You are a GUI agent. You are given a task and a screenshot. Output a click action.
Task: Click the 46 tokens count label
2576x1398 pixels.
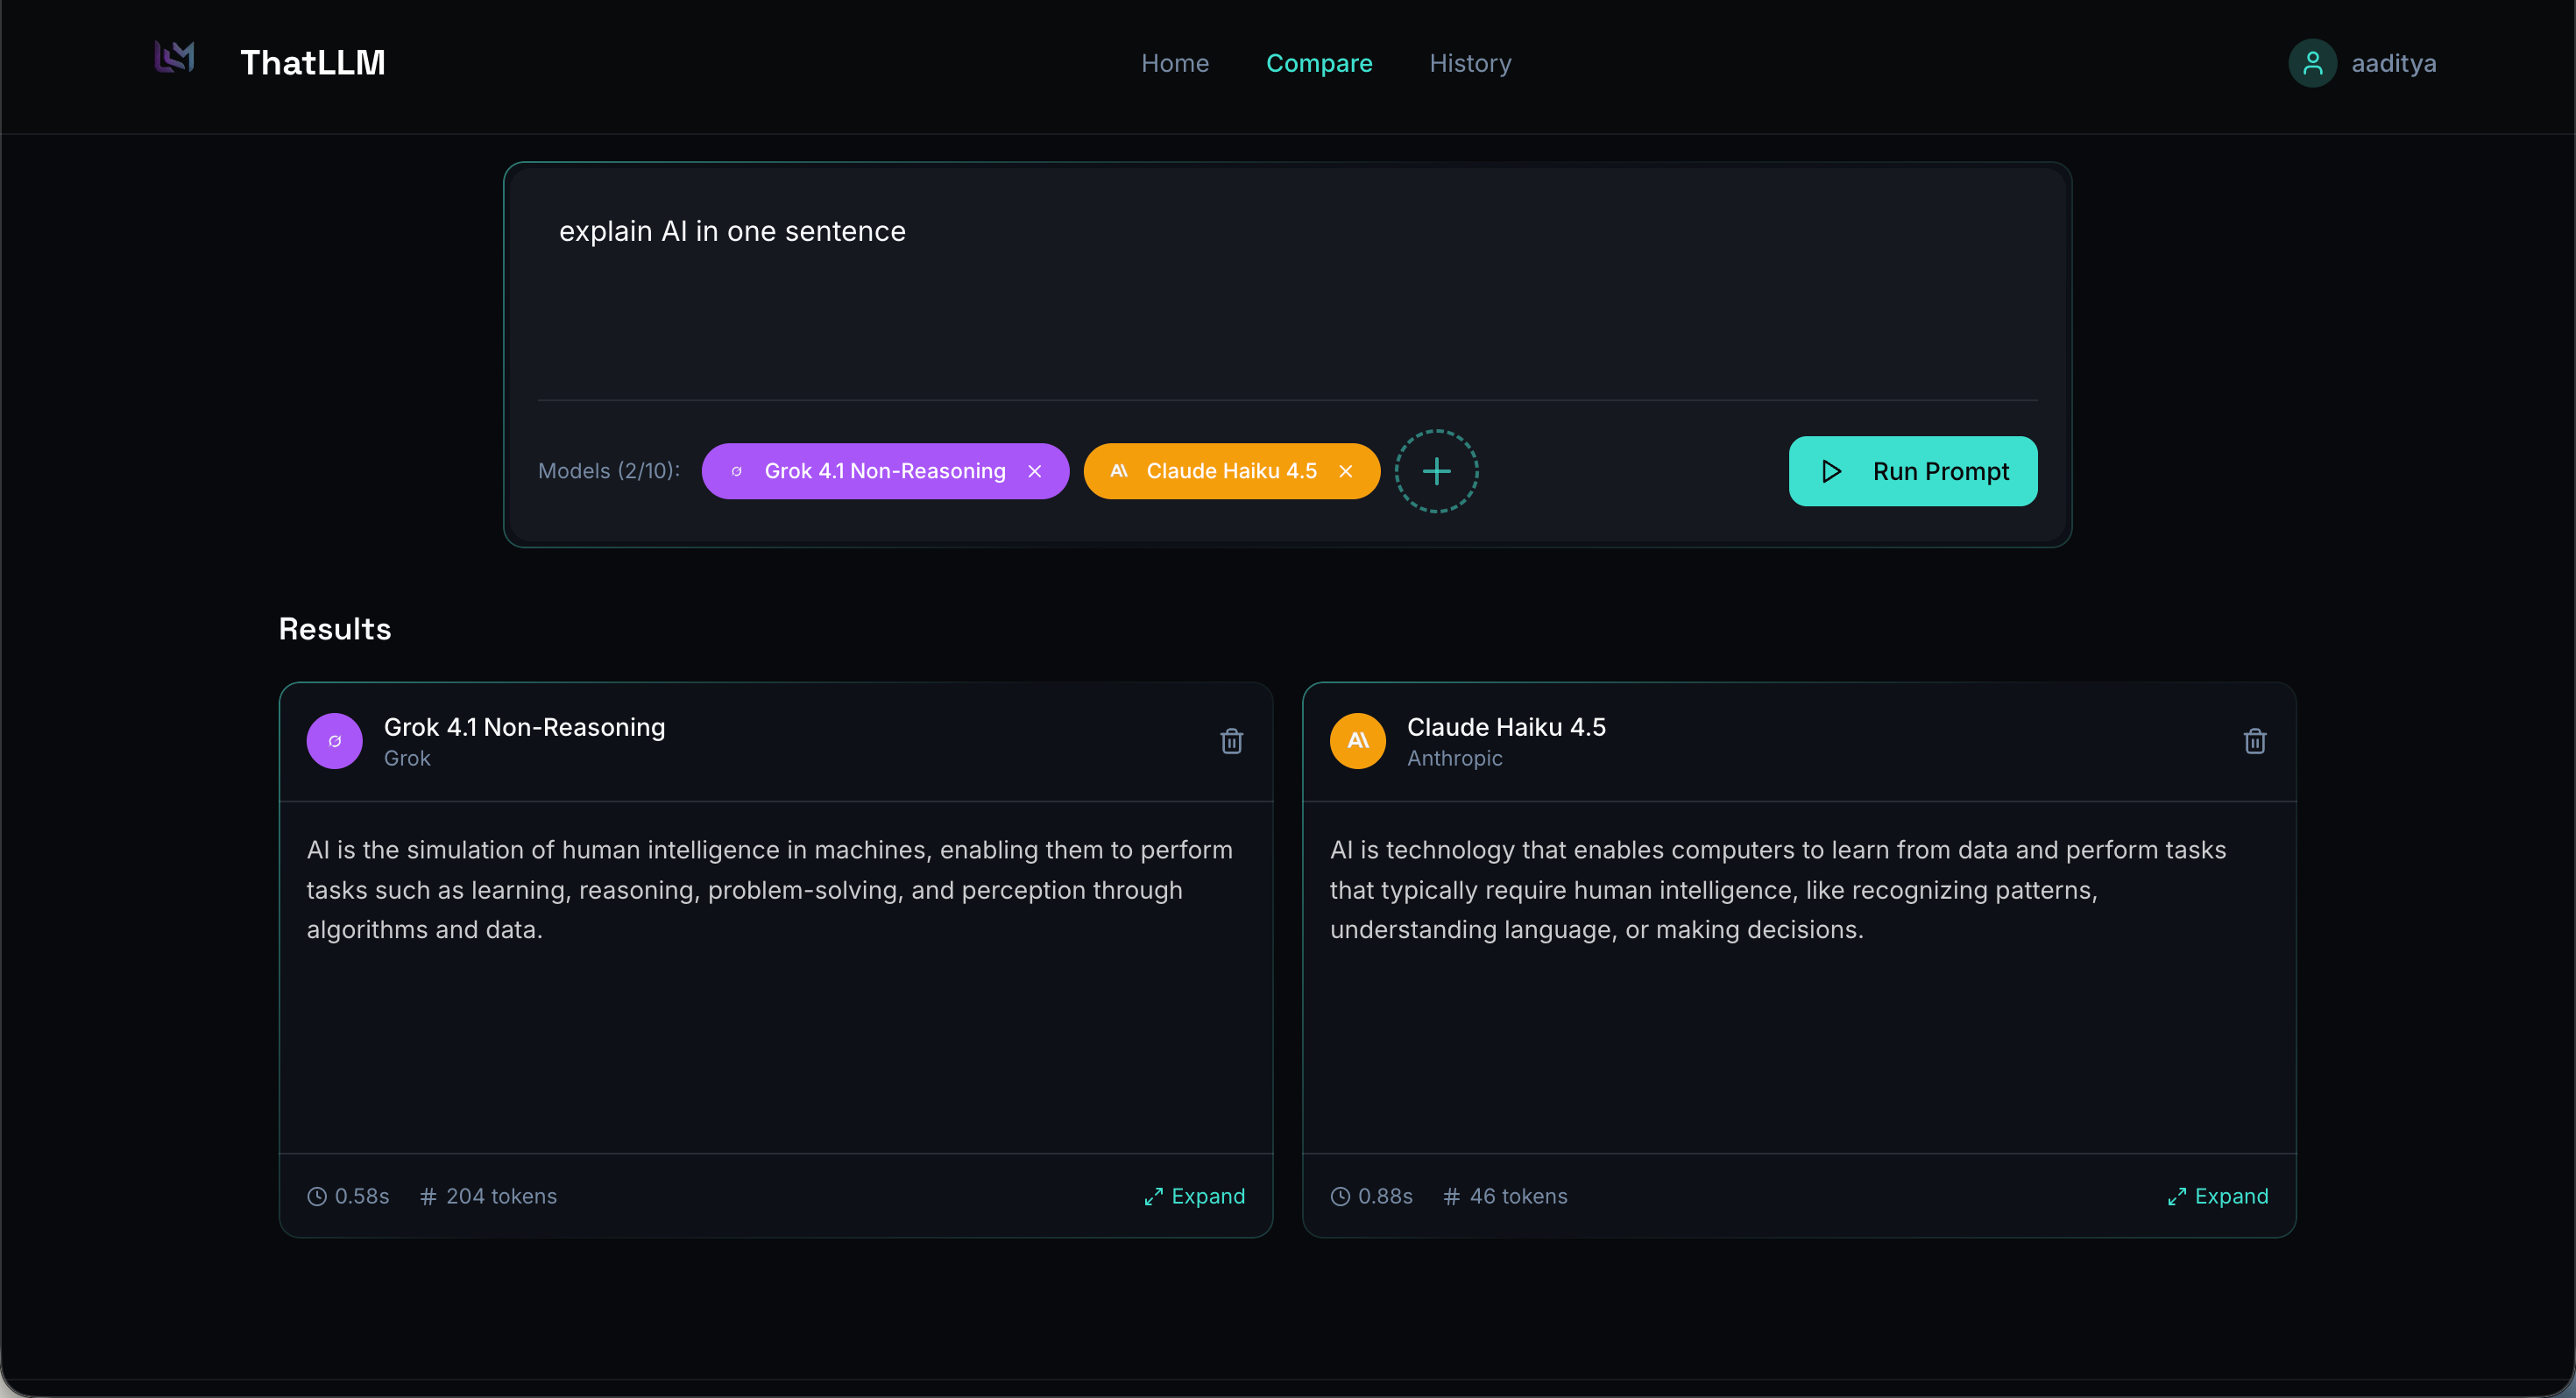[x=1506, y=1196]
